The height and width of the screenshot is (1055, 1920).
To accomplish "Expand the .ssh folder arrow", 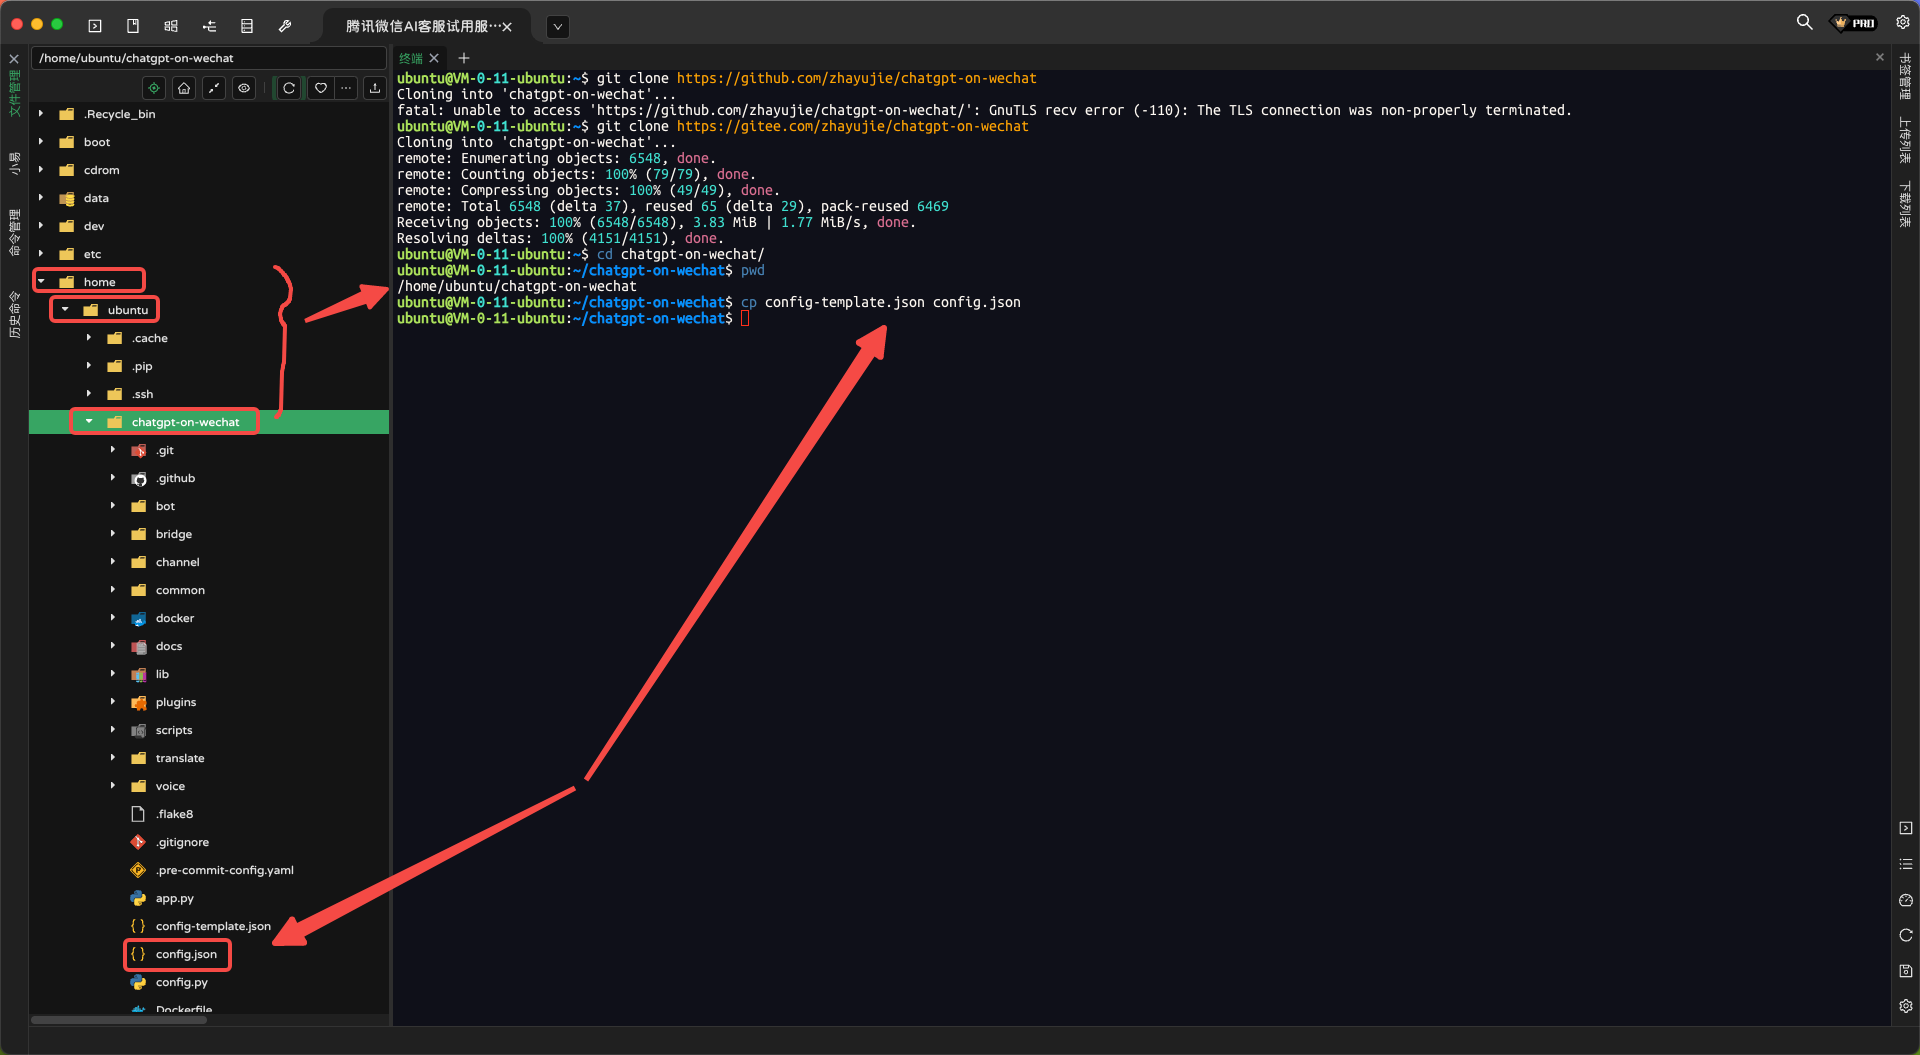I will click(x=89, y=394).
